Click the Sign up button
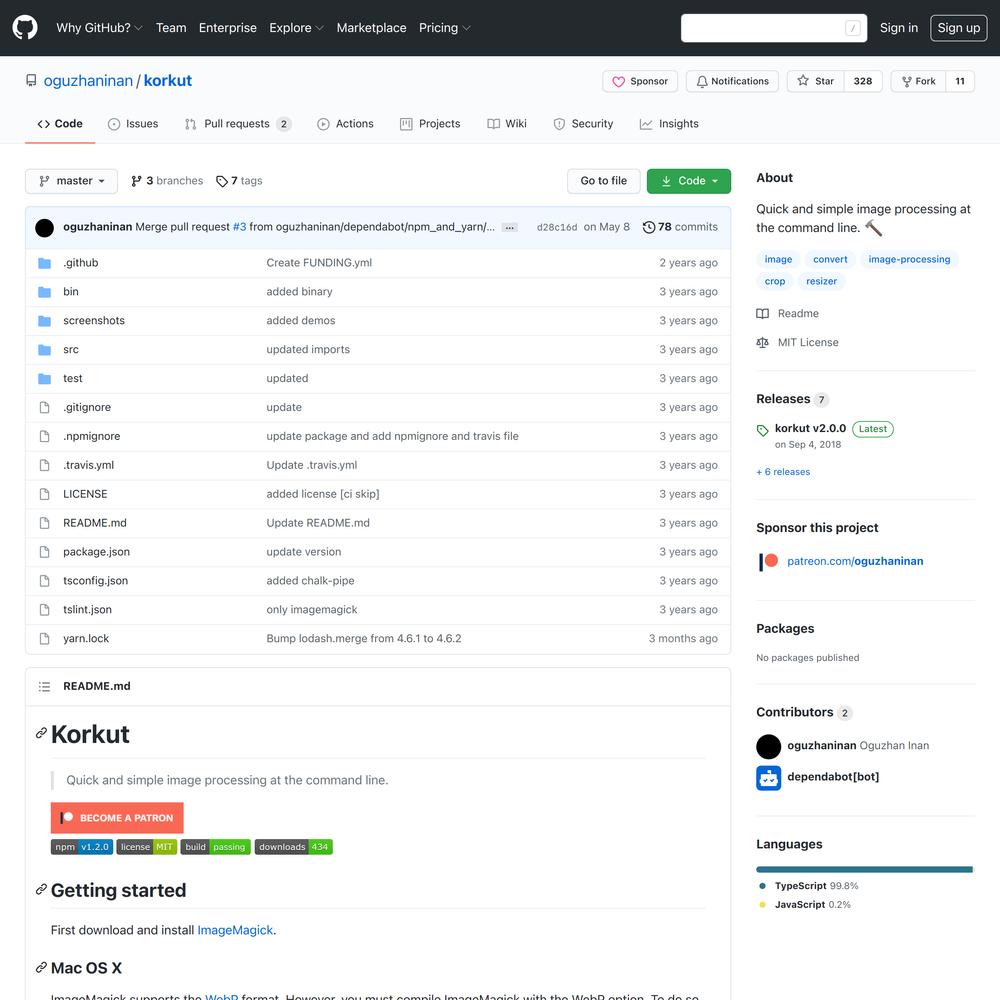 click(x=959, y=28)
